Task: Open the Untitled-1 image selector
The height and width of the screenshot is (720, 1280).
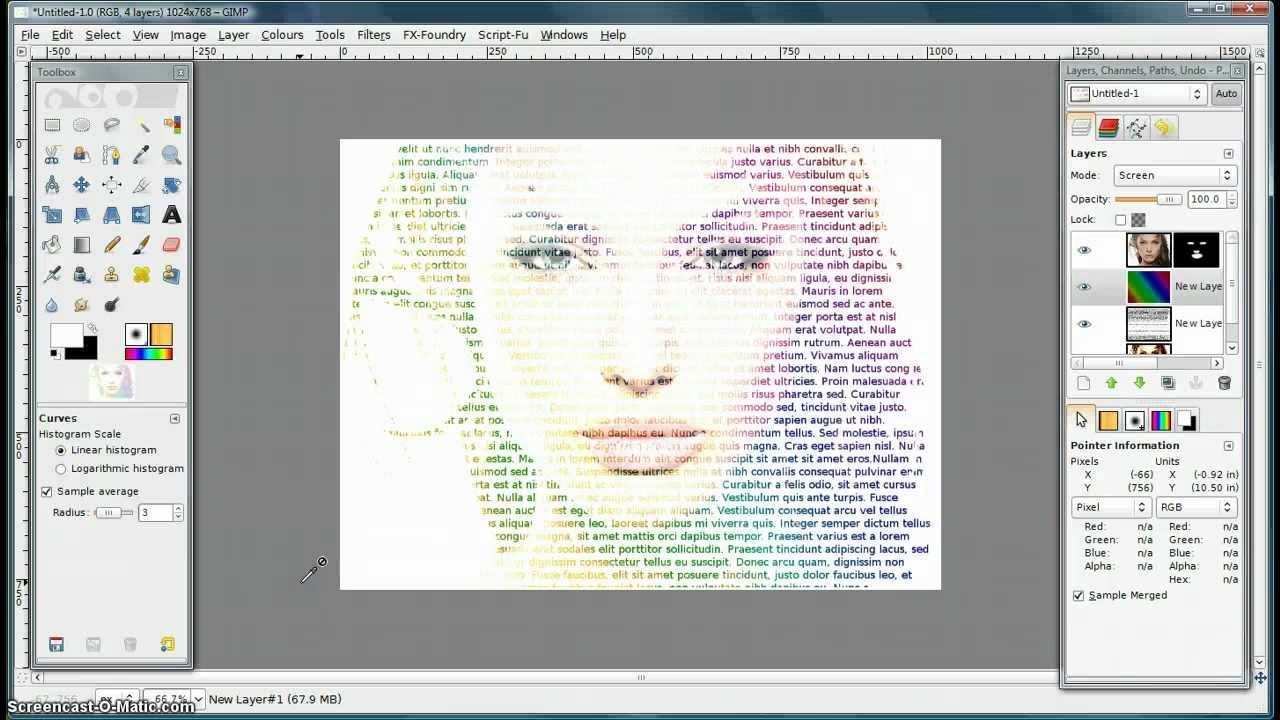Action: pyautogui.click(x=1136, y=93)
